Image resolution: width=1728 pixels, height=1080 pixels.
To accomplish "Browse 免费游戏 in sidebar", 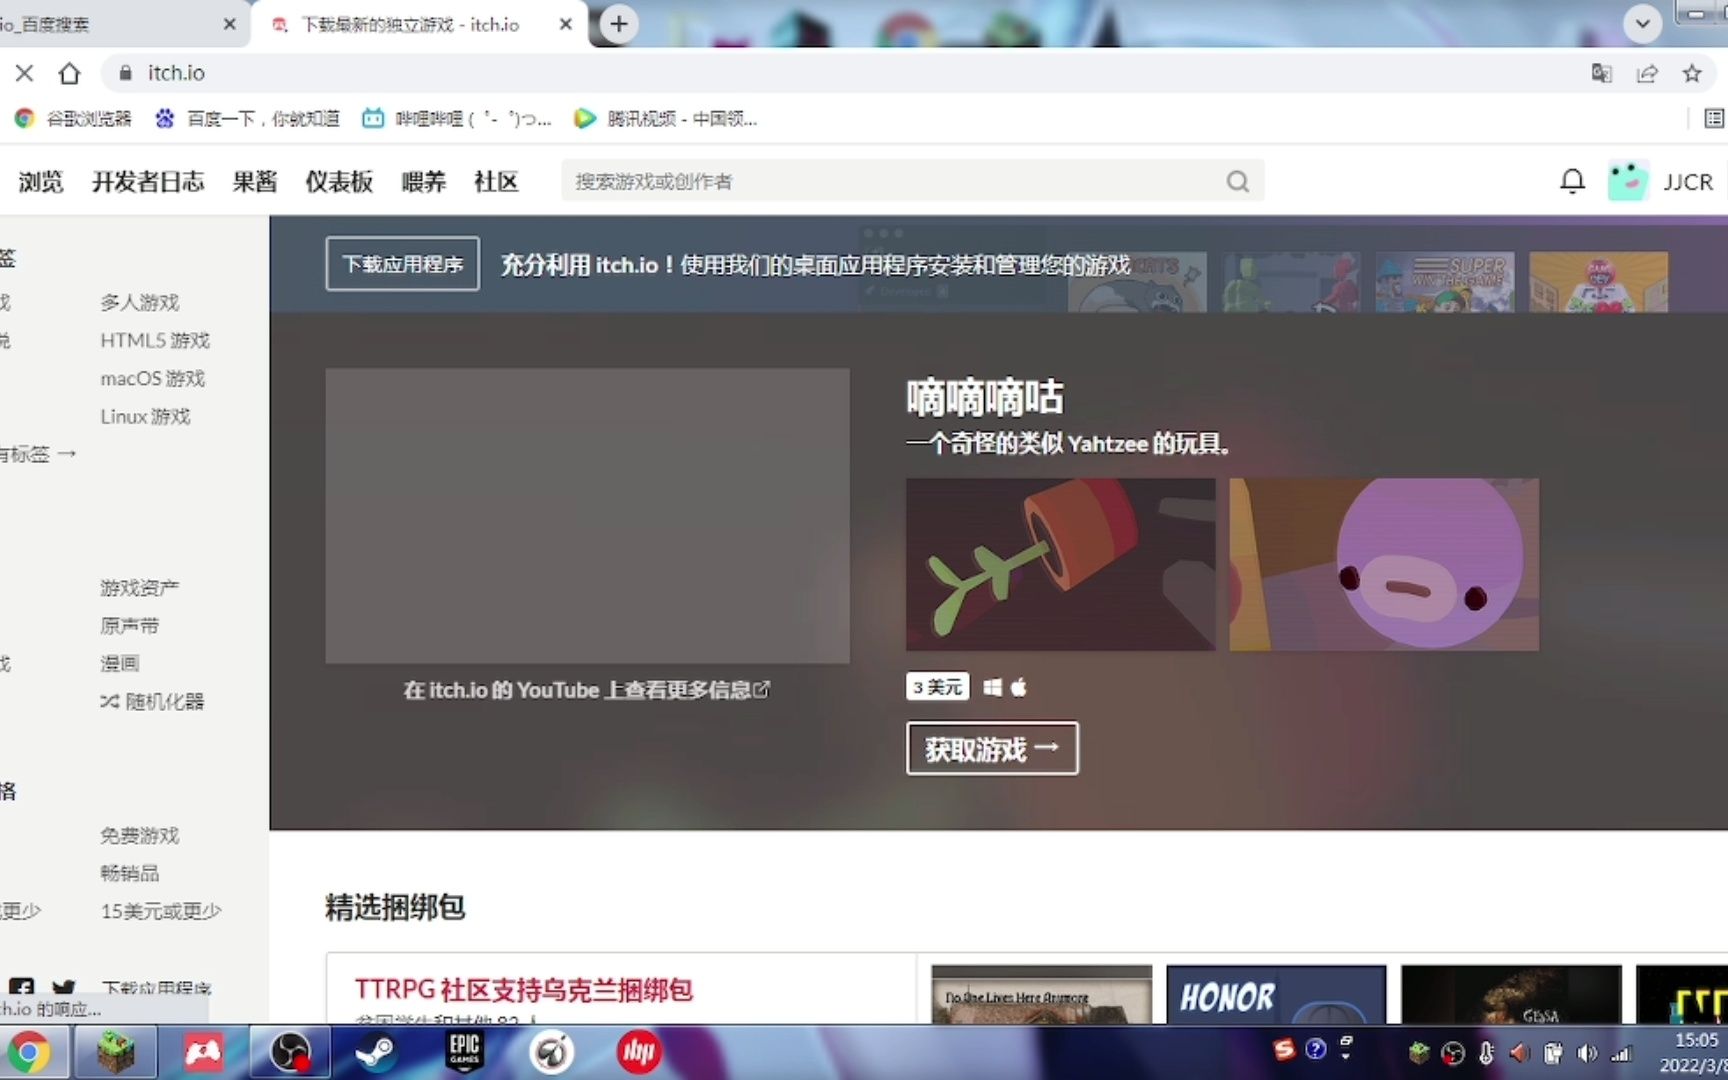I will [x=140, y=835].
